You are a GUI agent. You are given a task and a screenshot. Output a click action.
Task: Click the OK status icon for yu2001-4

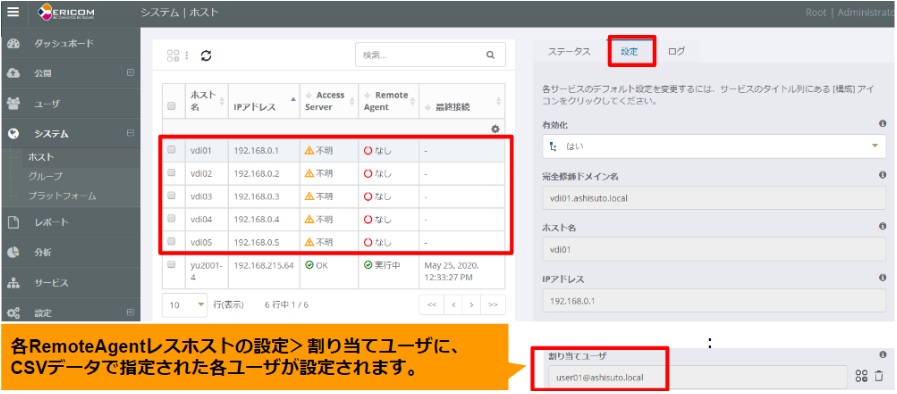[x=309, y=265]
